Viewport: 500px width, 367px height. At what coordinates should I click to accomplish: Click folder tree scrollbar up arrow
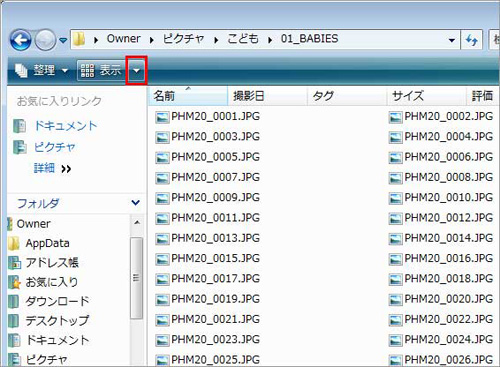click(136, 223)
